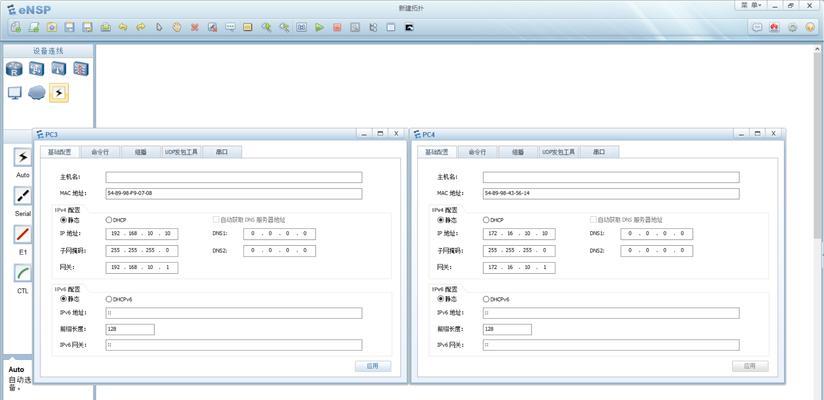Click PC3 IP address field 192.168.10.10
The width and height of the screenshot is (824, 400).
point(142,234)
